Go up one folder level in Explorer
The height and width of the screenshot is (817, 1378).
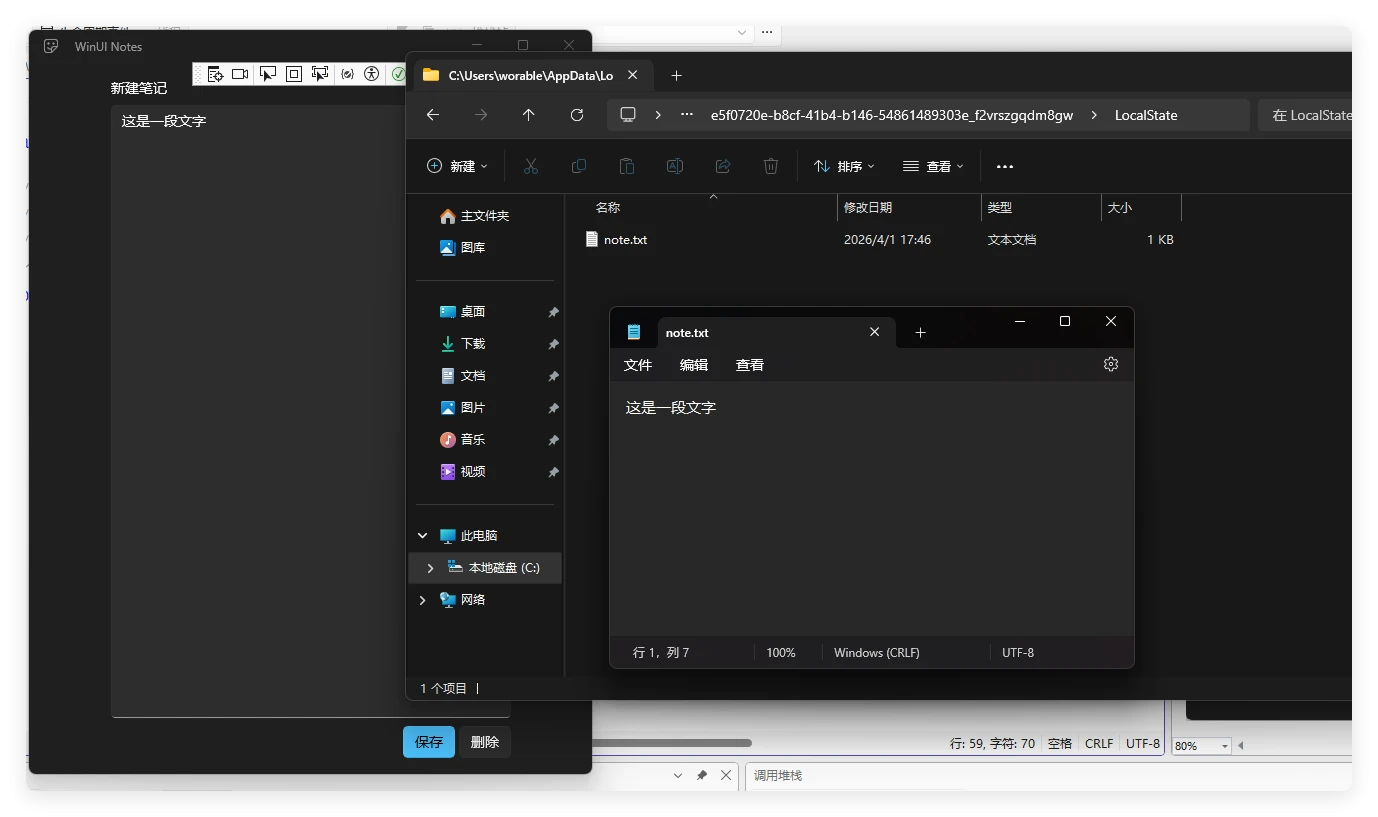pyautogui.click(x=529, y=115)
